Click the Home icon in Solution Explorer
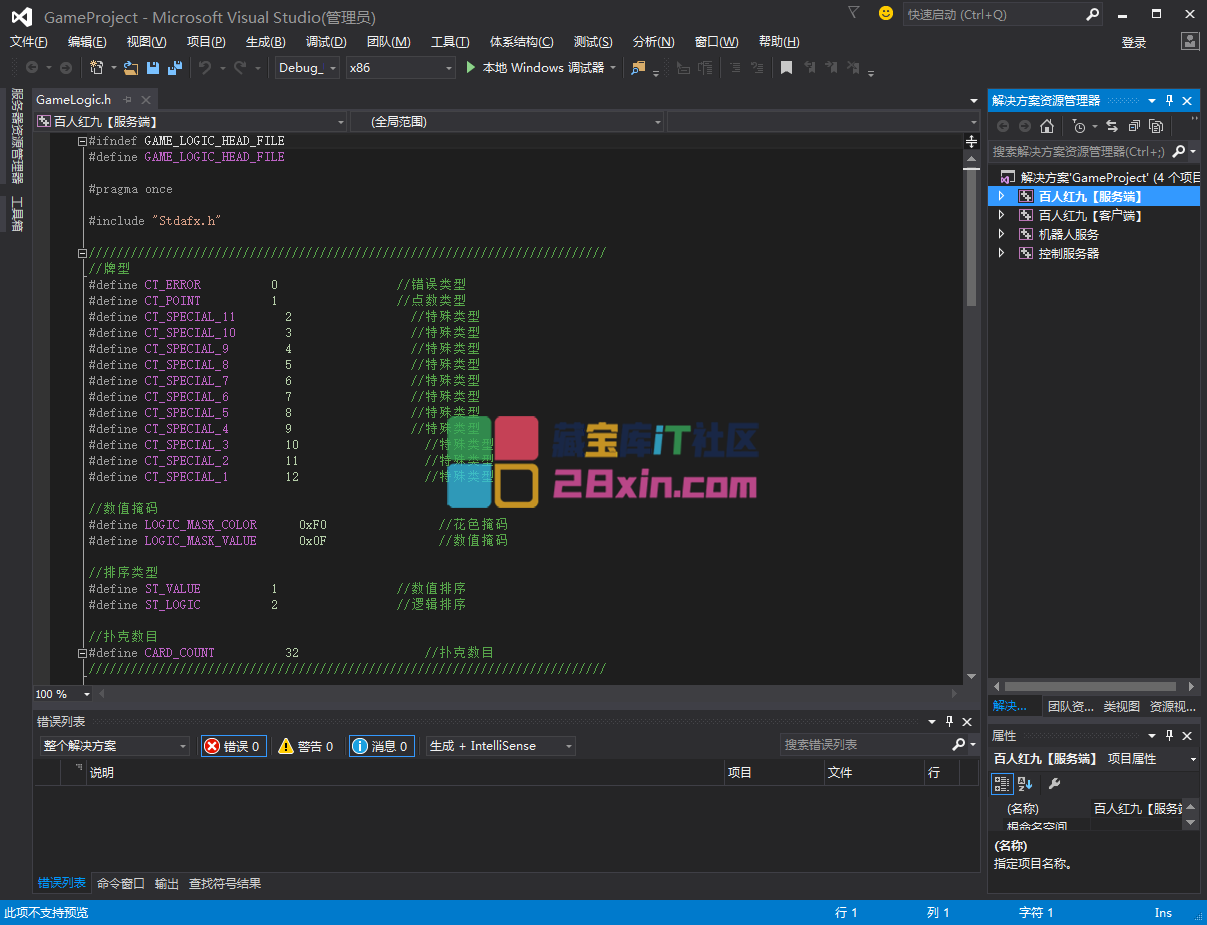The image size is (1207, 925). tap(1047, 126)
